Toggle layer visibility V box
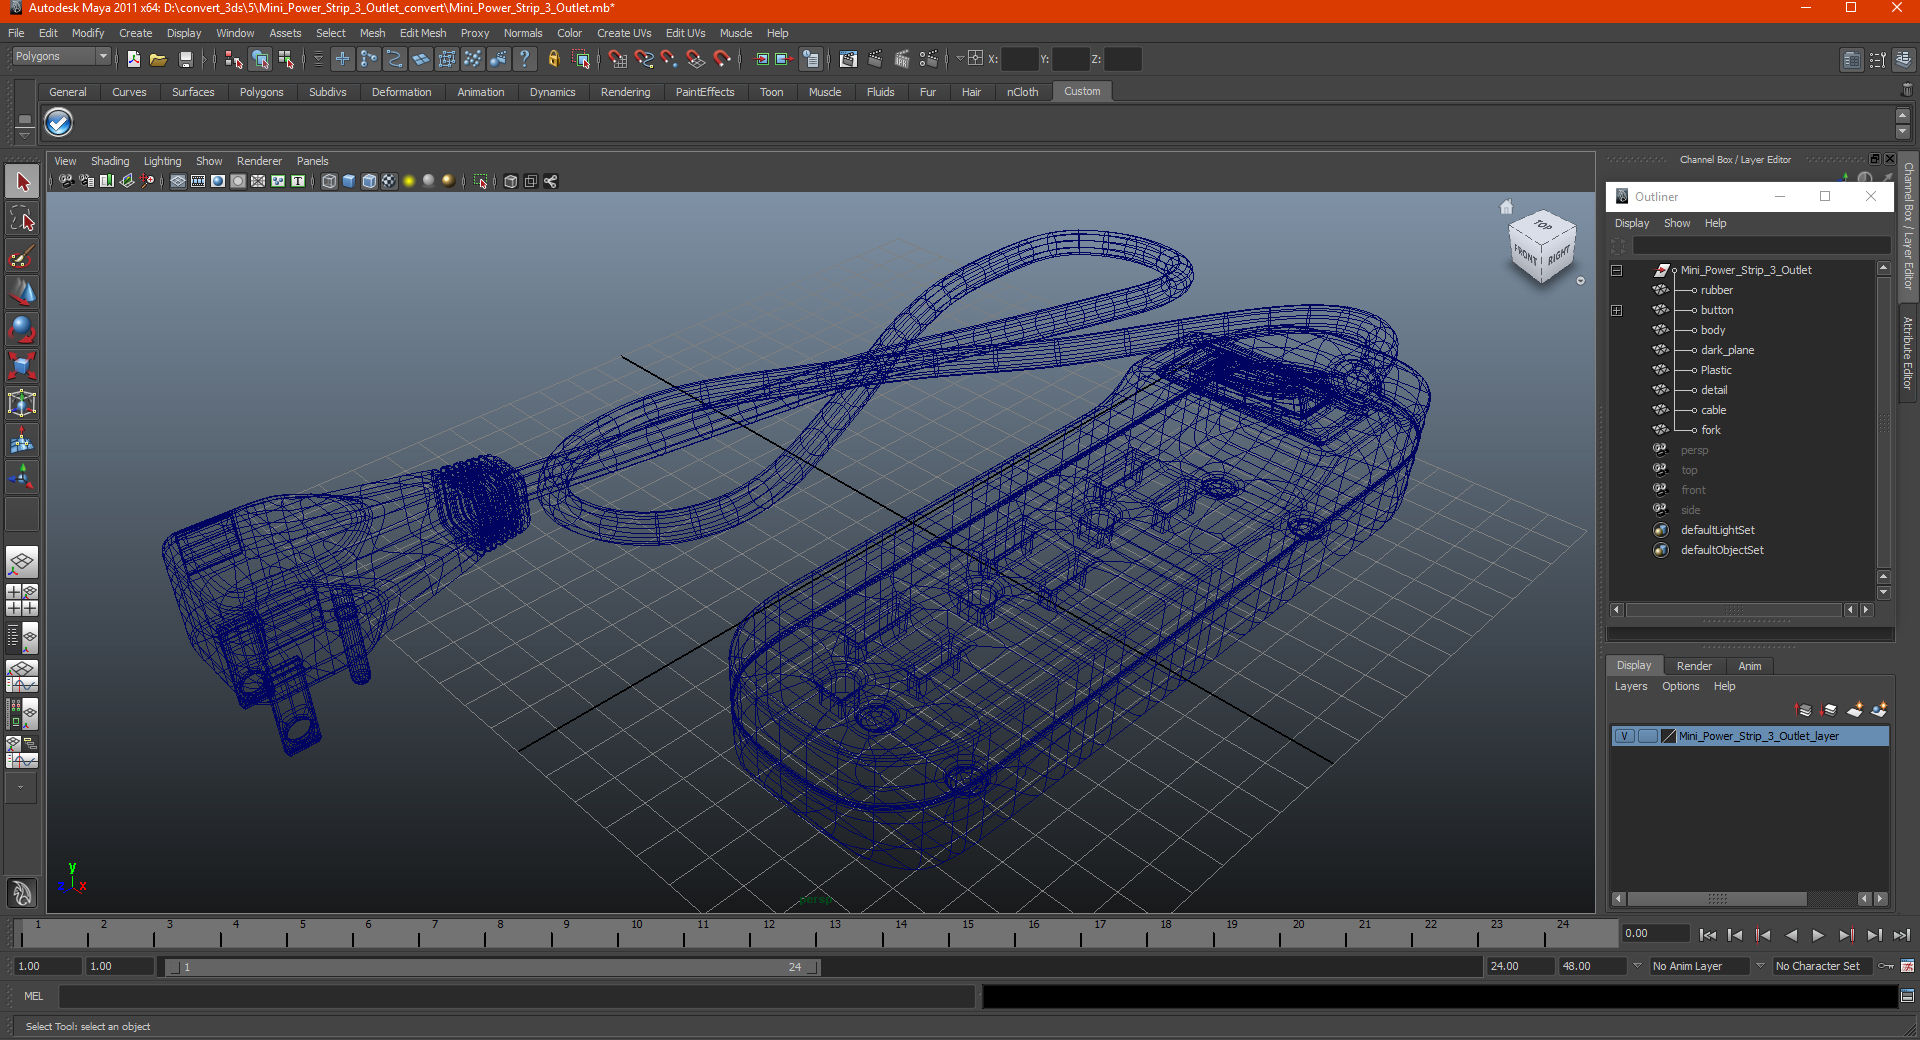 click(1624, 736)
